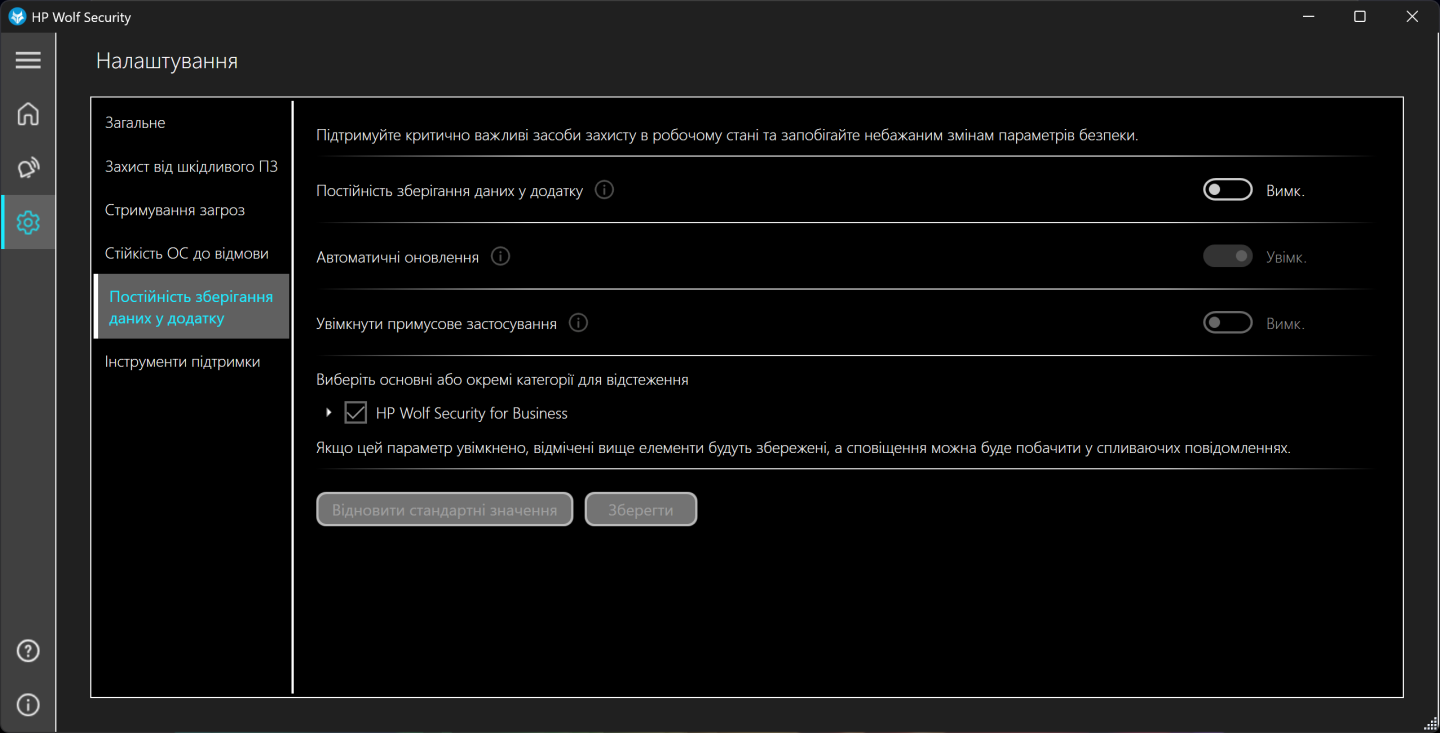Click Відновити стандартні значення button
Viewport: 1440px width, 733px height.
(x=444, y=510)
